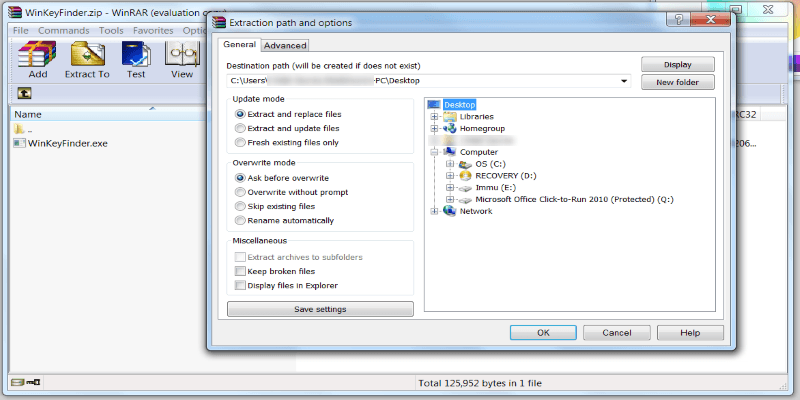Click the Homegroup label in folder tree
The height and width of the screenshot is (400, 800).
[x=482, y=129]
